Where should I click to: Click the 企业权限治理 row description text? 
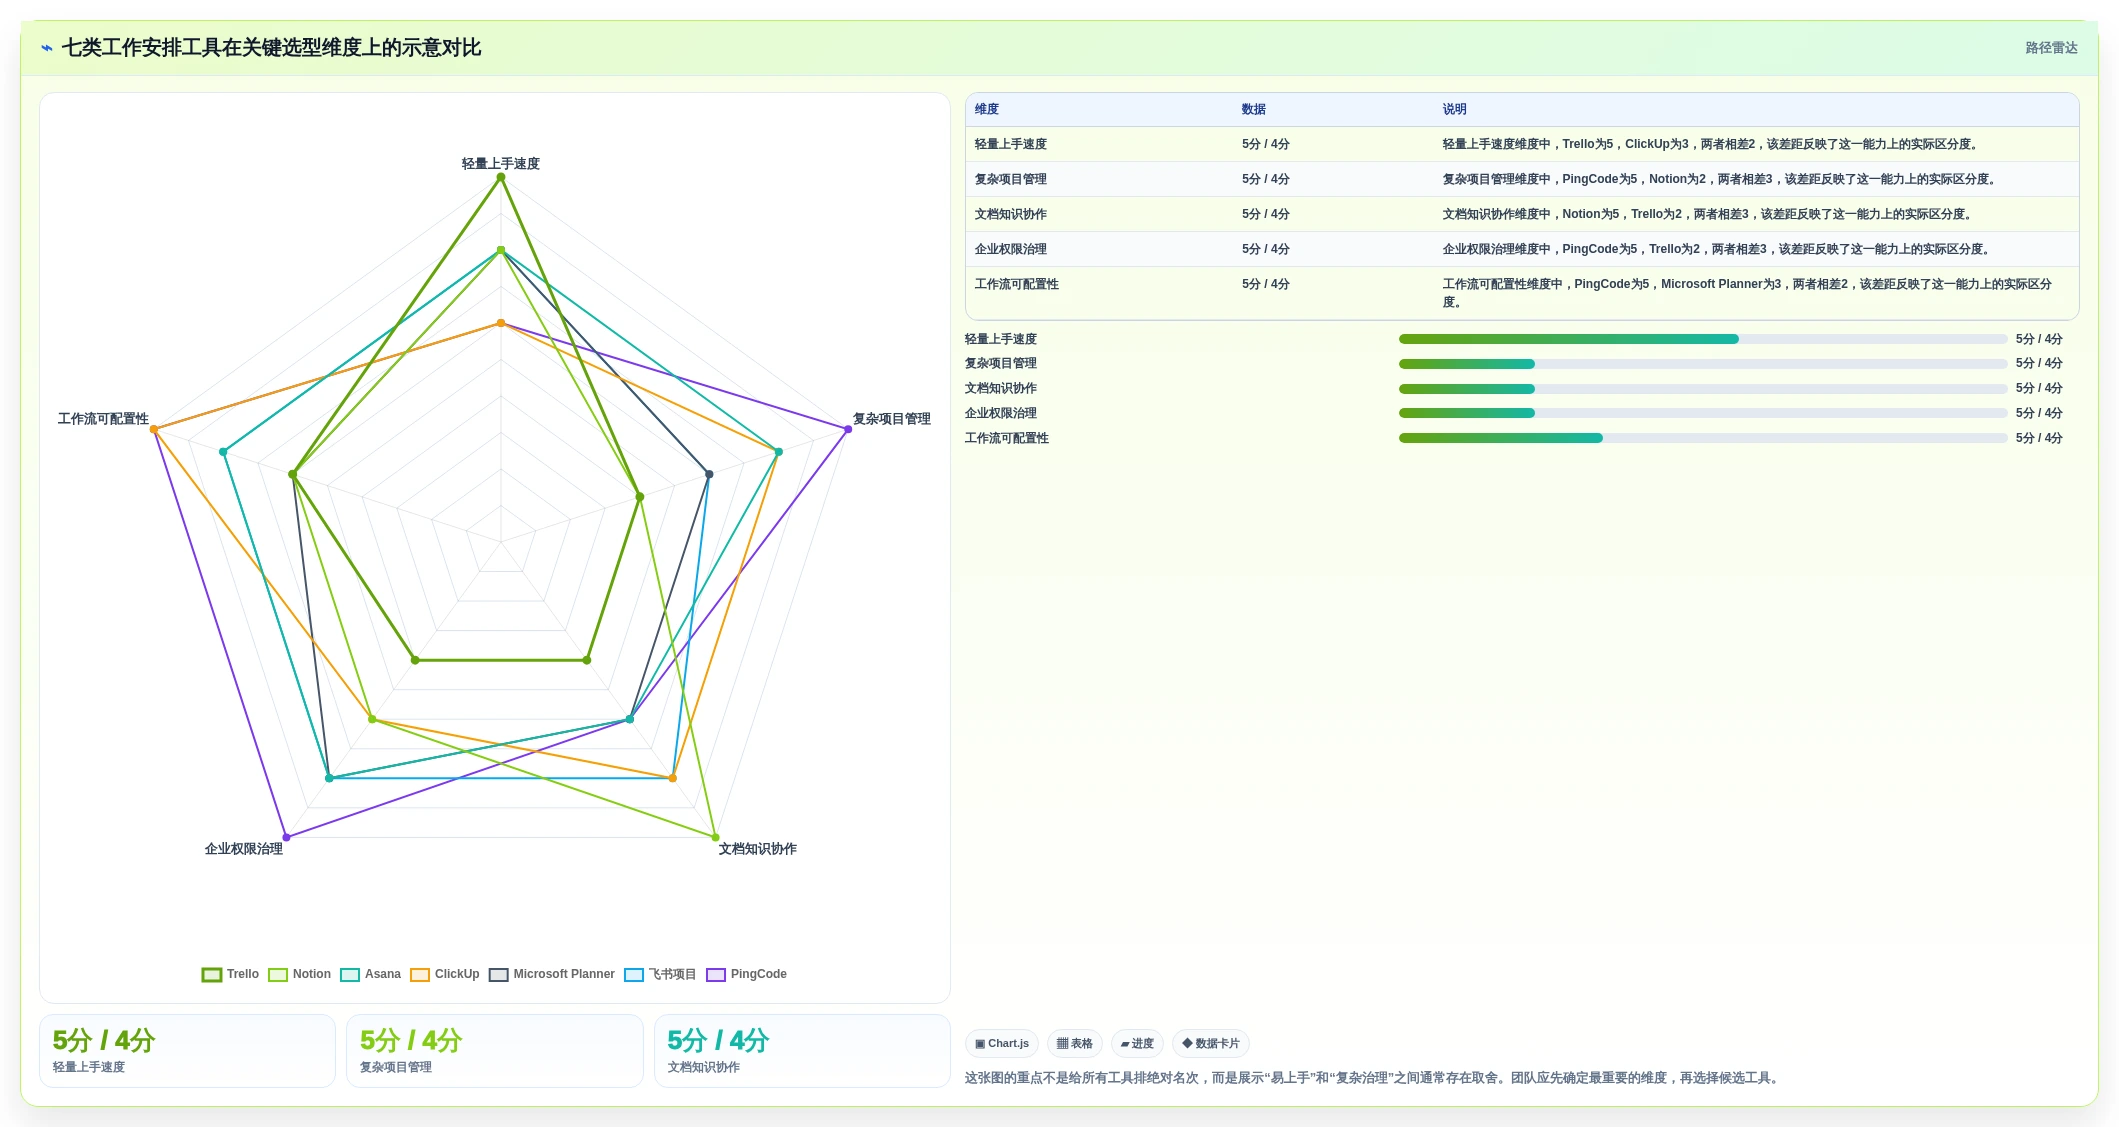1718,250
